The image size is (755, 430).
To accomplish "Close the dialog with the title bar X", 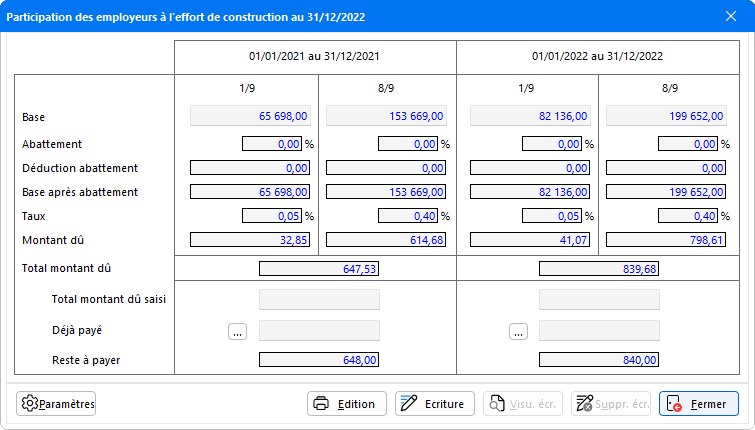I will (730, 15).
